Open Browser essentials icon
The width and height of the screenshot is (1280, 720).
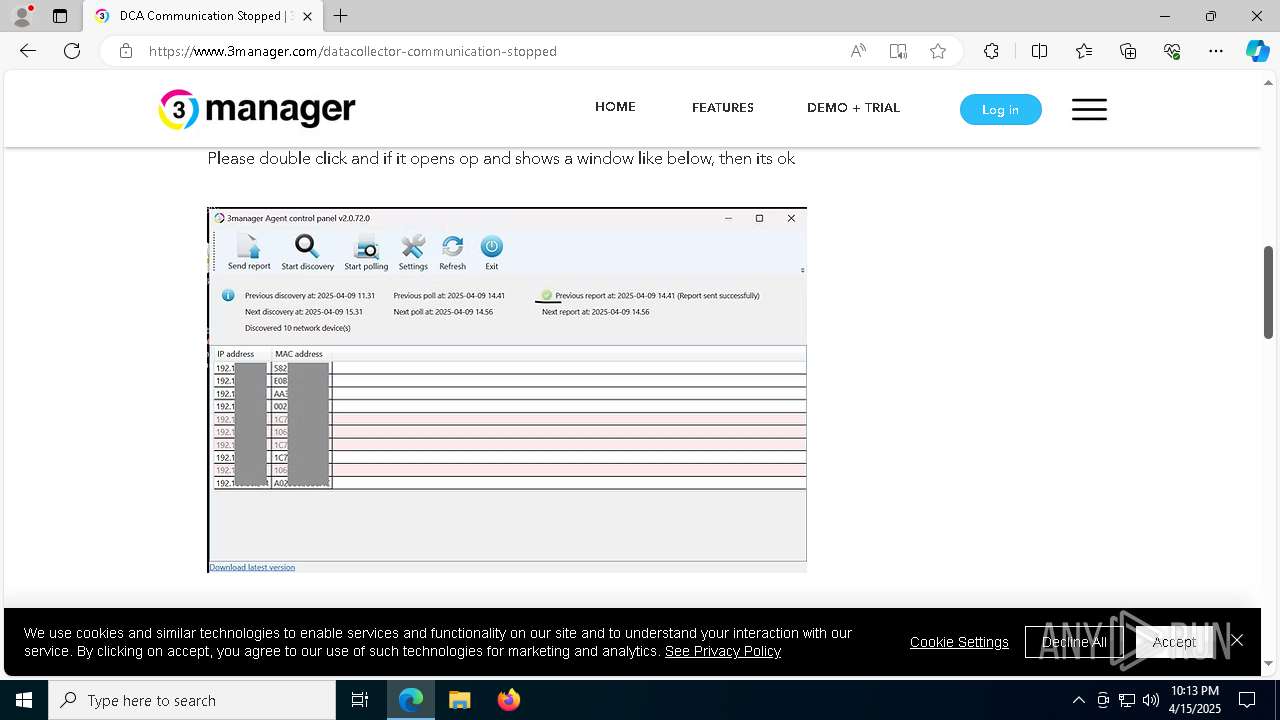point(1172,51)
